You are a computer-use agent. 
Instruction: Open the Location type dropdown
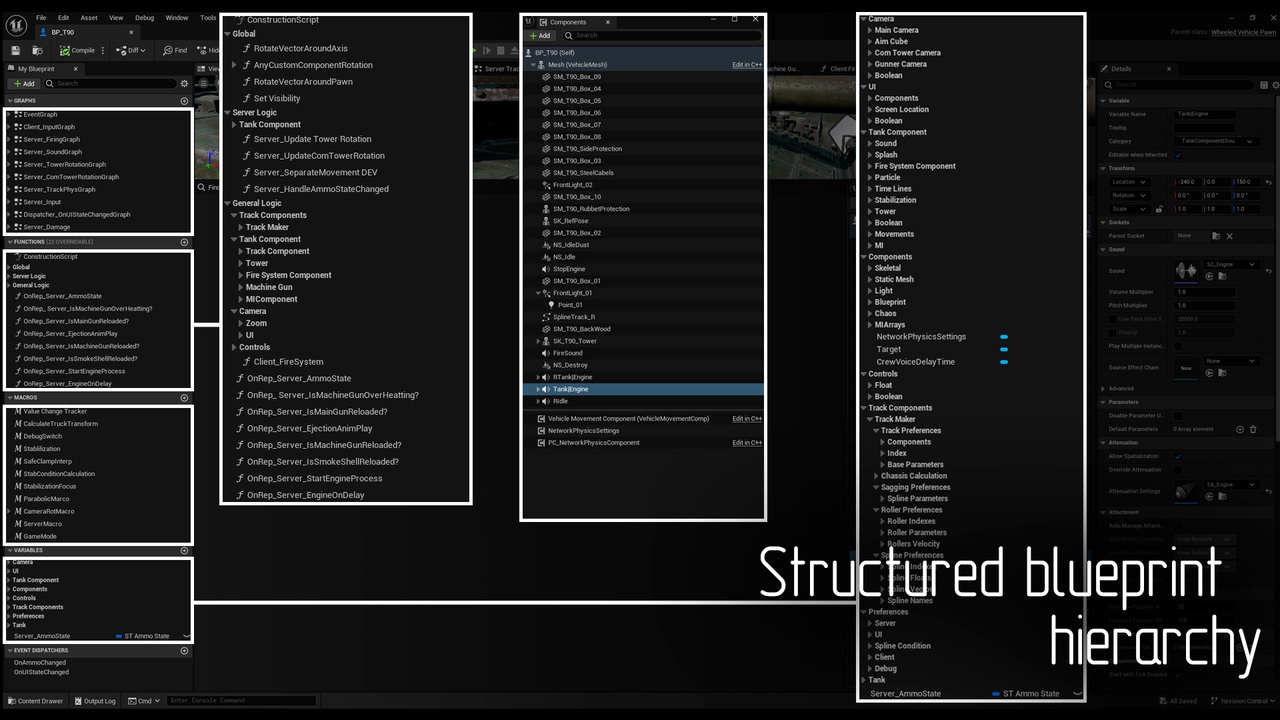pyautogui.click(x=1129, y=182)
